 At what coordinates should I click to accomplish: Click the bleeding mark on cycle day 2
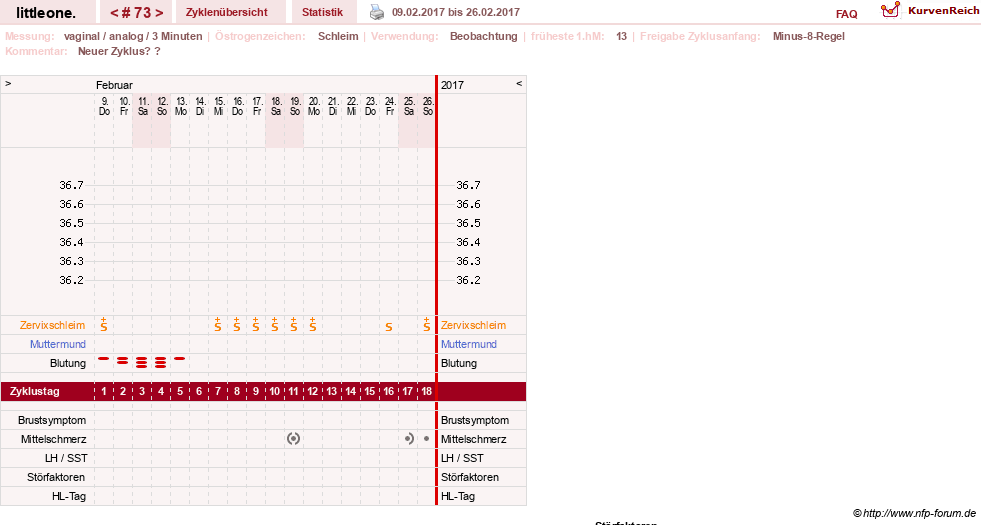(x=123, y=360)
